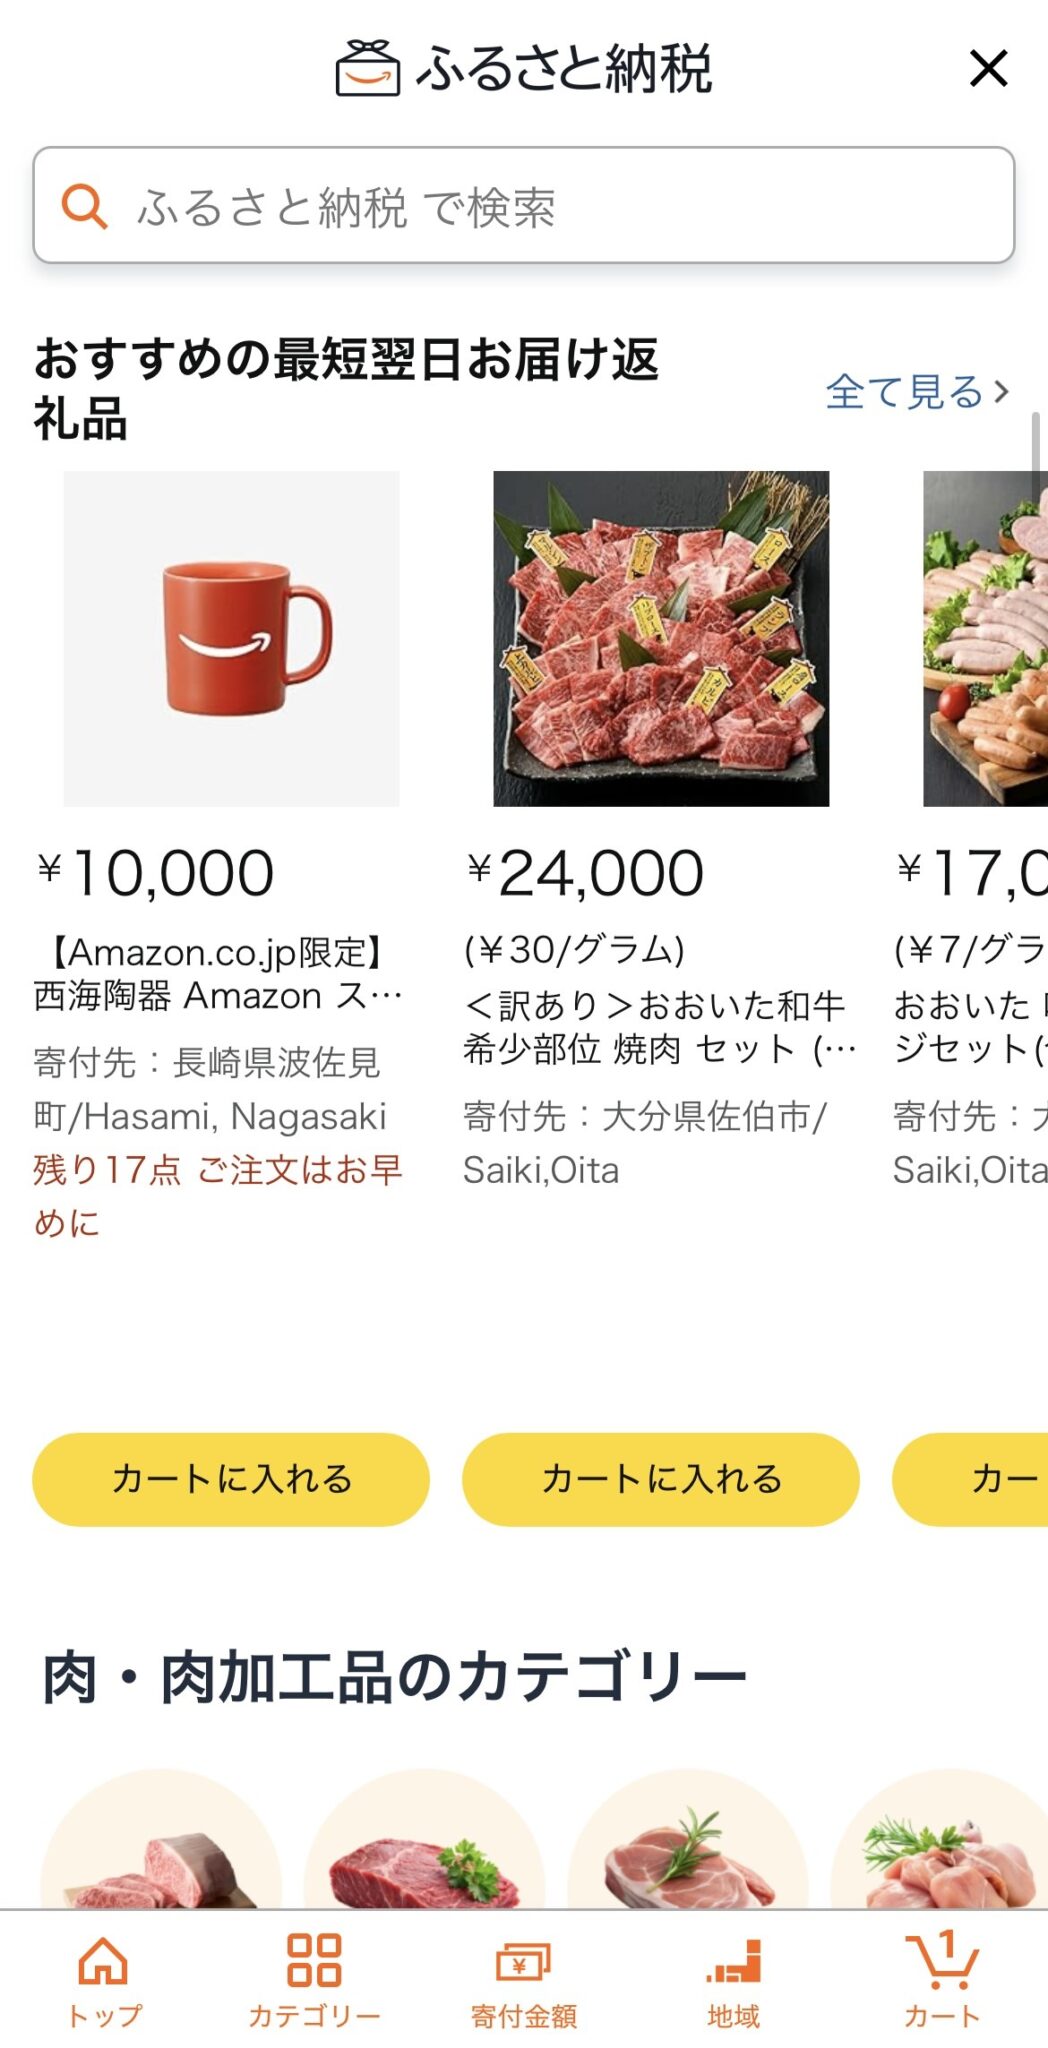Tap the orange magnifier icon in the search bar
The width and height of the screenshot is (1048, 2048).
tap(87, 205)
